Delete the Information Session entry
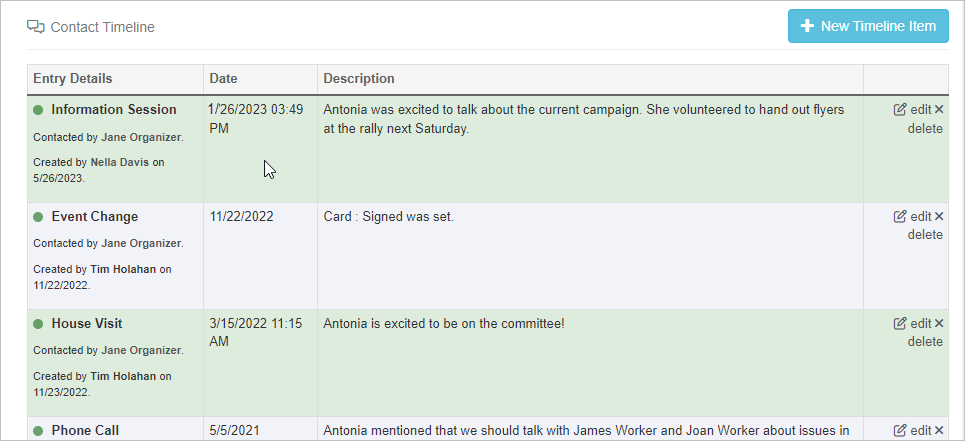 (x=925, y=129)
